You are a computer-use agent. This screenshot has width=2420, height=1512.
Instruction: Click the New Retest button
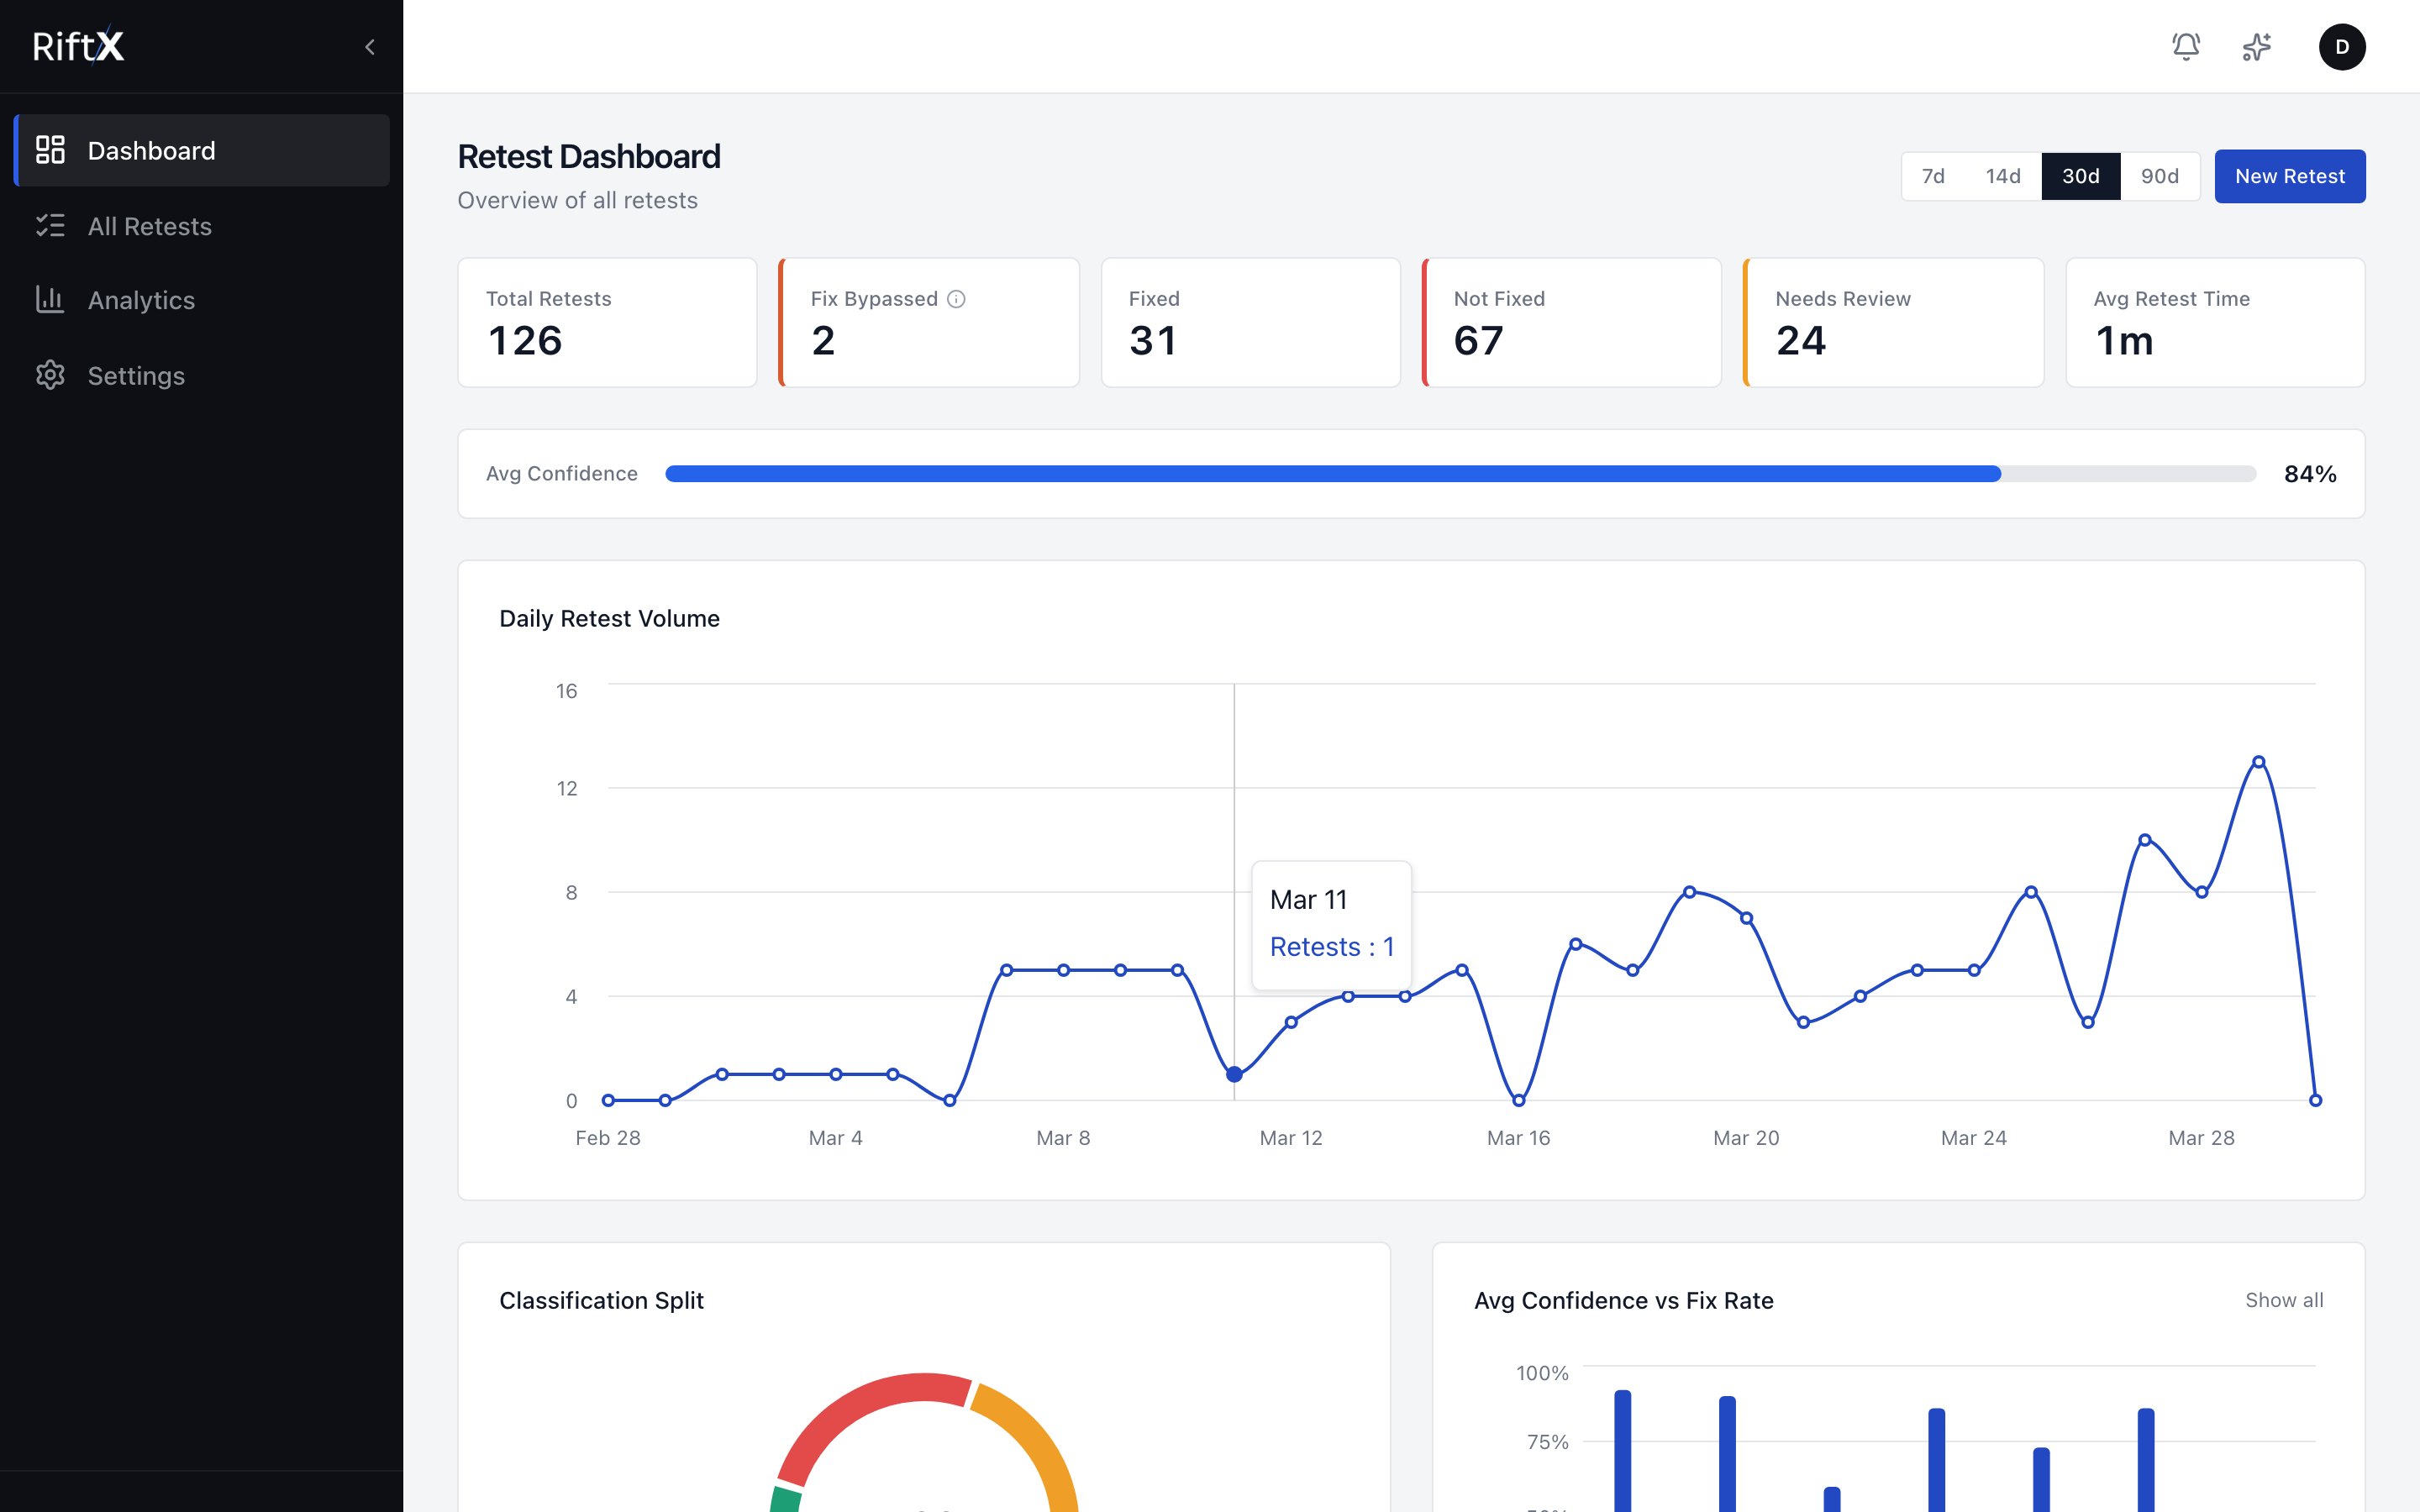(2289, 176)
